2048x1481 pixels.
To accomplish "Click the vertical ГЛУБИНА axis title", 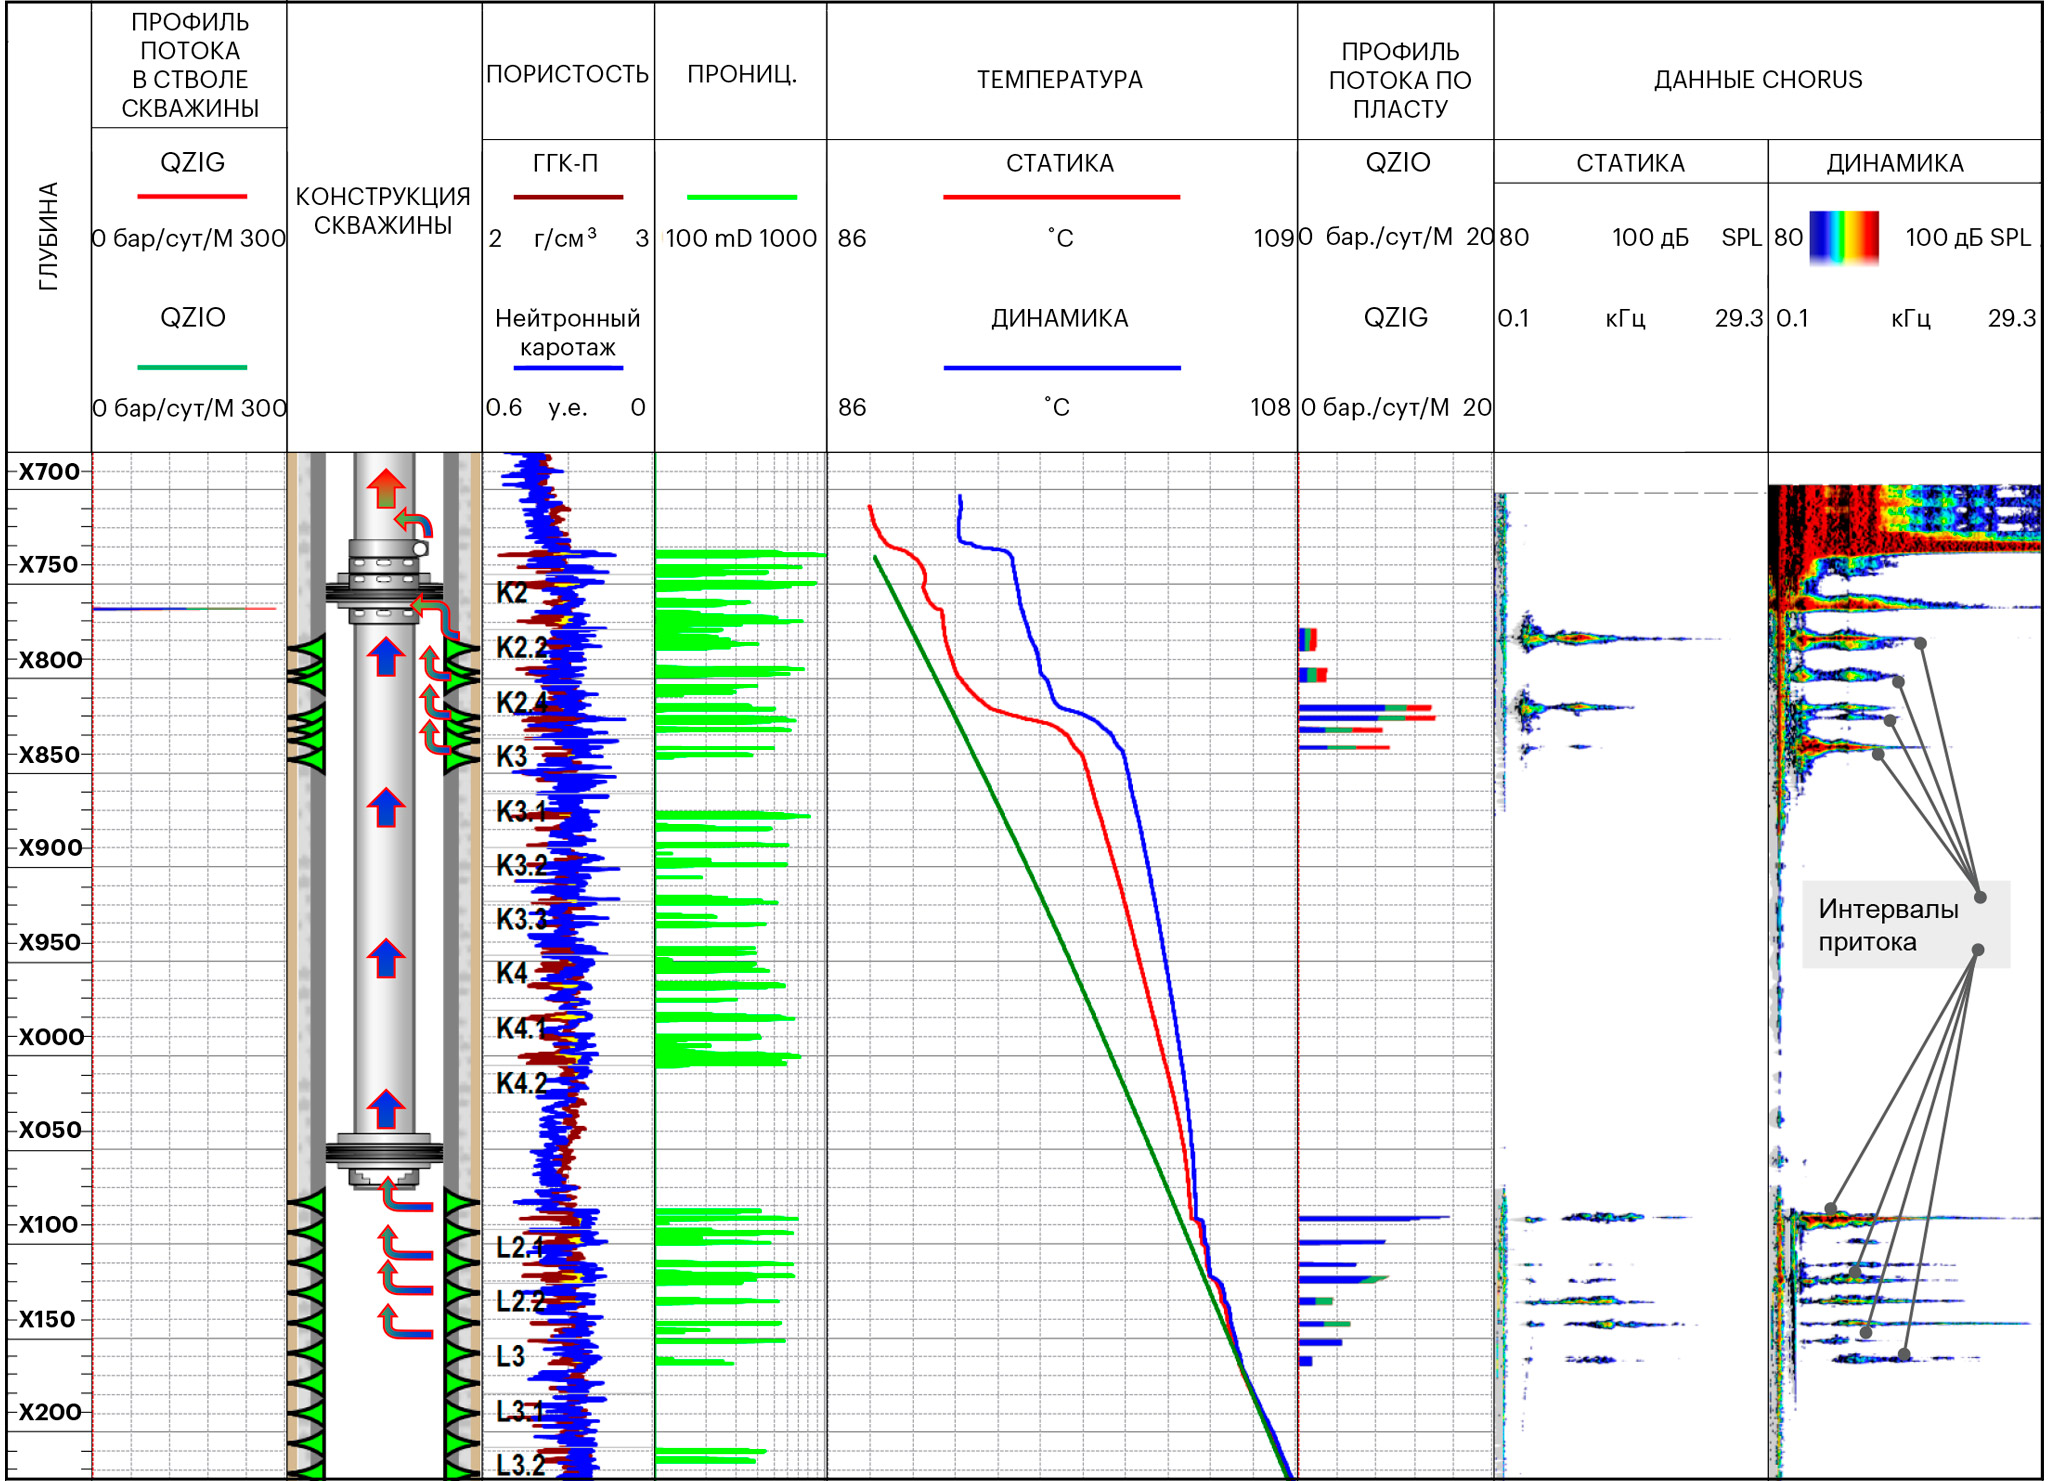I will point(48,237).
